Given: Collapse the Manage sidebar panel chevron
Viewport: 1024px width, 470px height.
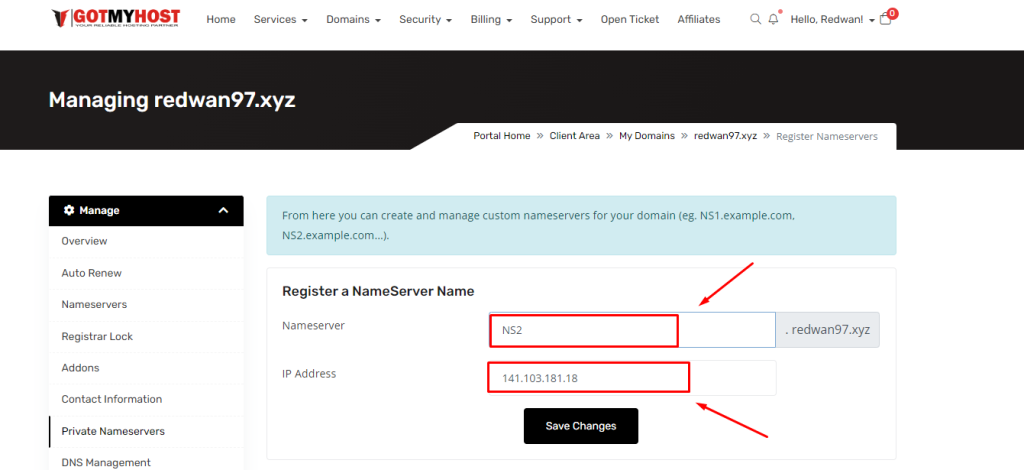Looking at the screenshot, I should 224,210.
